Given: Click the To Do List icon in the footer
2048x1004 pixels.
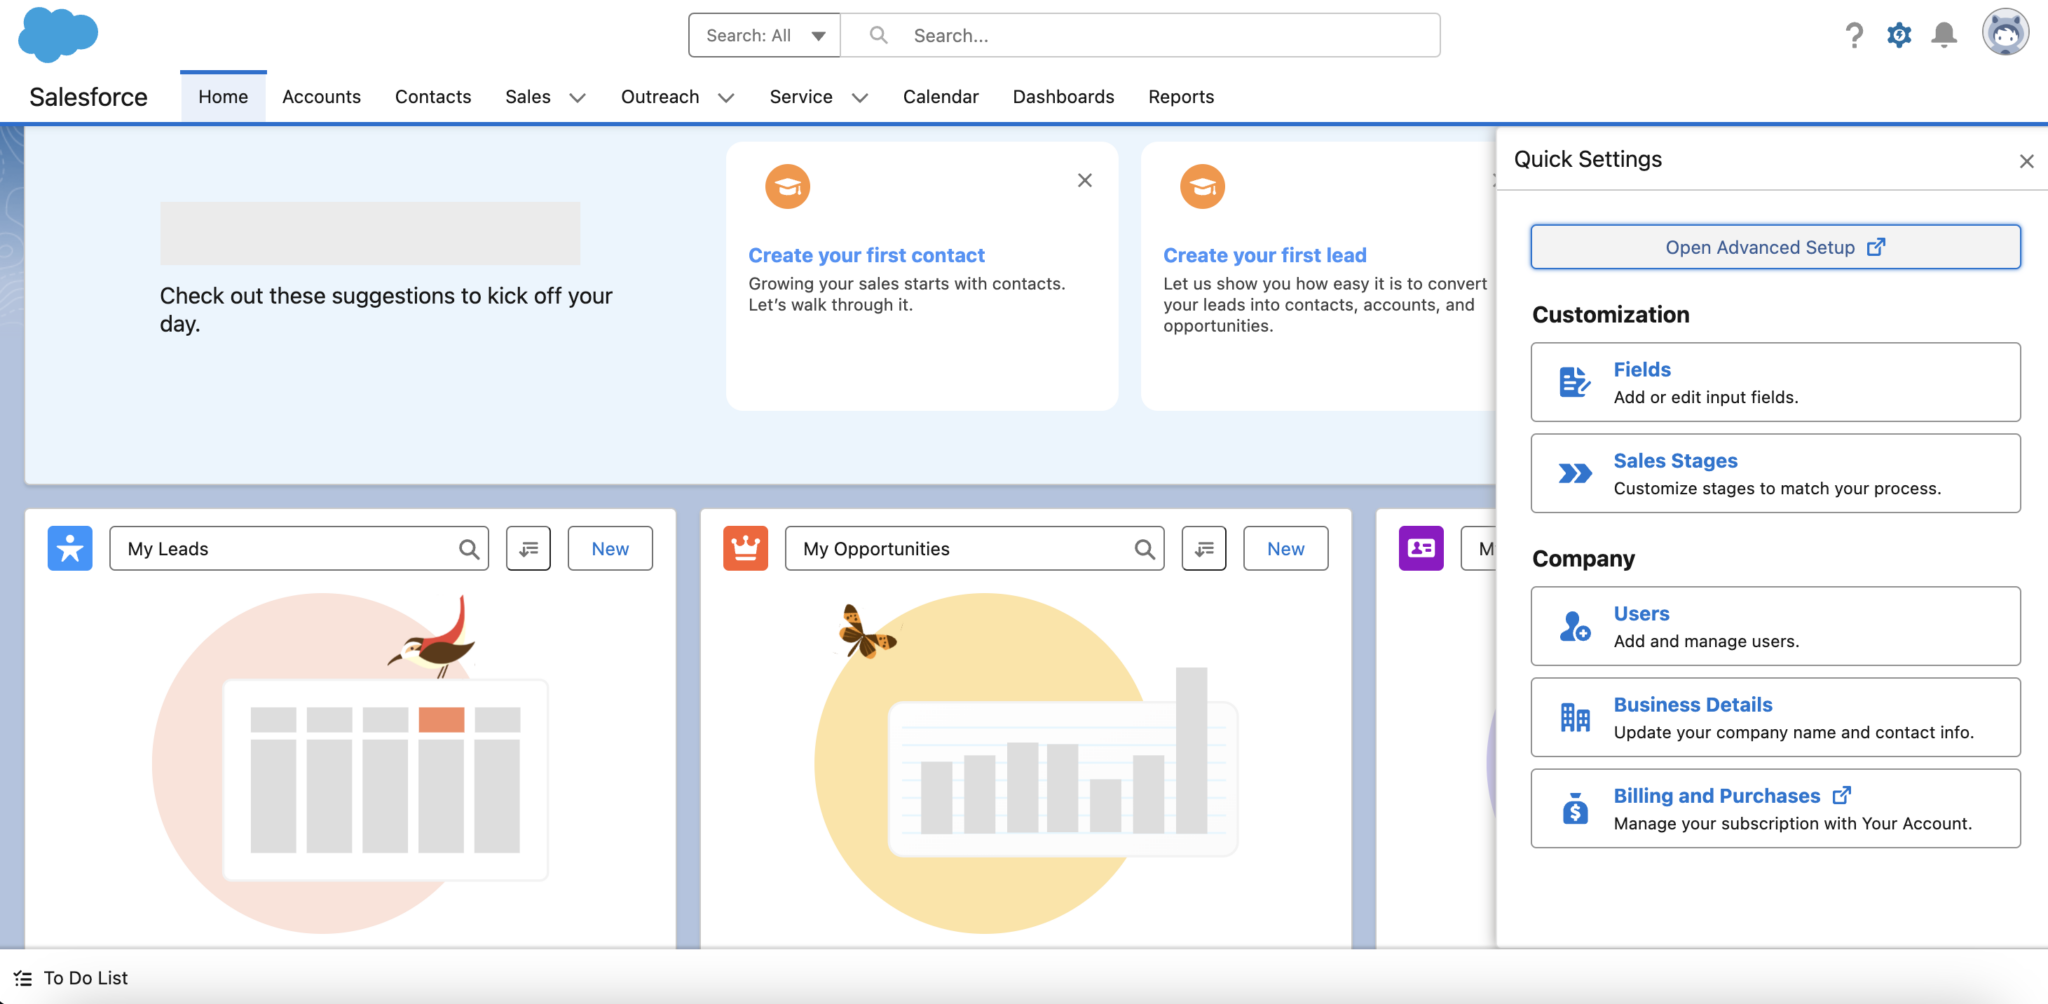Looking at the screenshot, I should pos(23,978).
